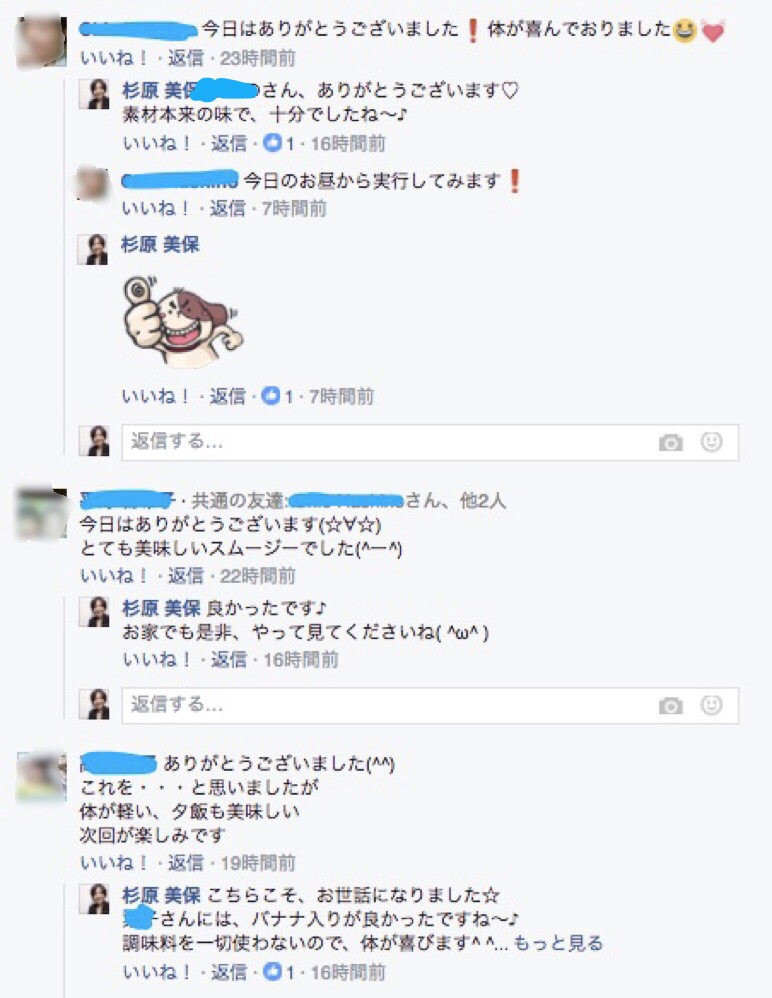Viewport: 772px width, 998px height.
Task: Click like count icon beside 16時間前 in top thread
Action: [x=272, y=143]
